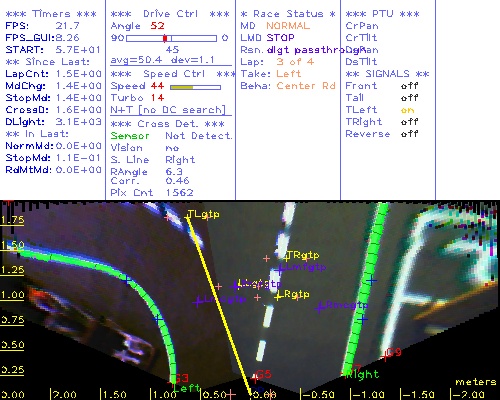Click the green 'Right' lane label
The width and height of the screenshot is (500, 400).
363,374
